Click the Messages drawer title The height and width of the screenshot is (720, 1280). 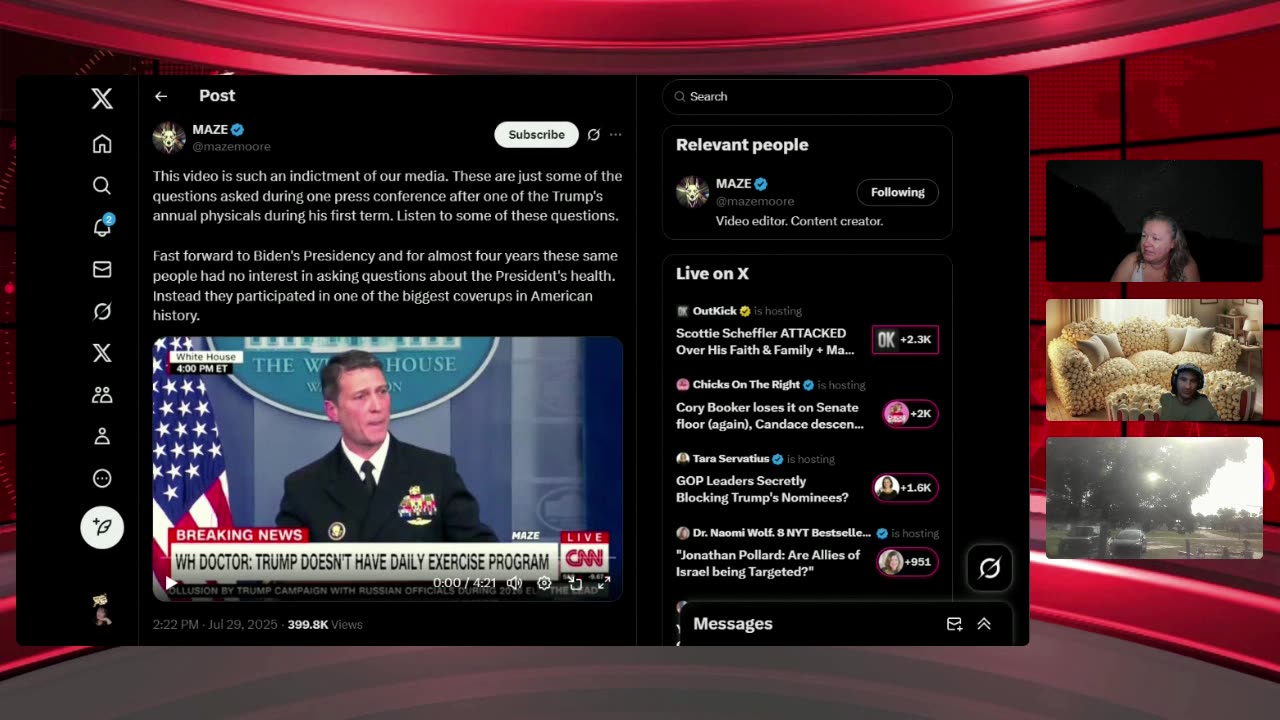coord(733,624)
